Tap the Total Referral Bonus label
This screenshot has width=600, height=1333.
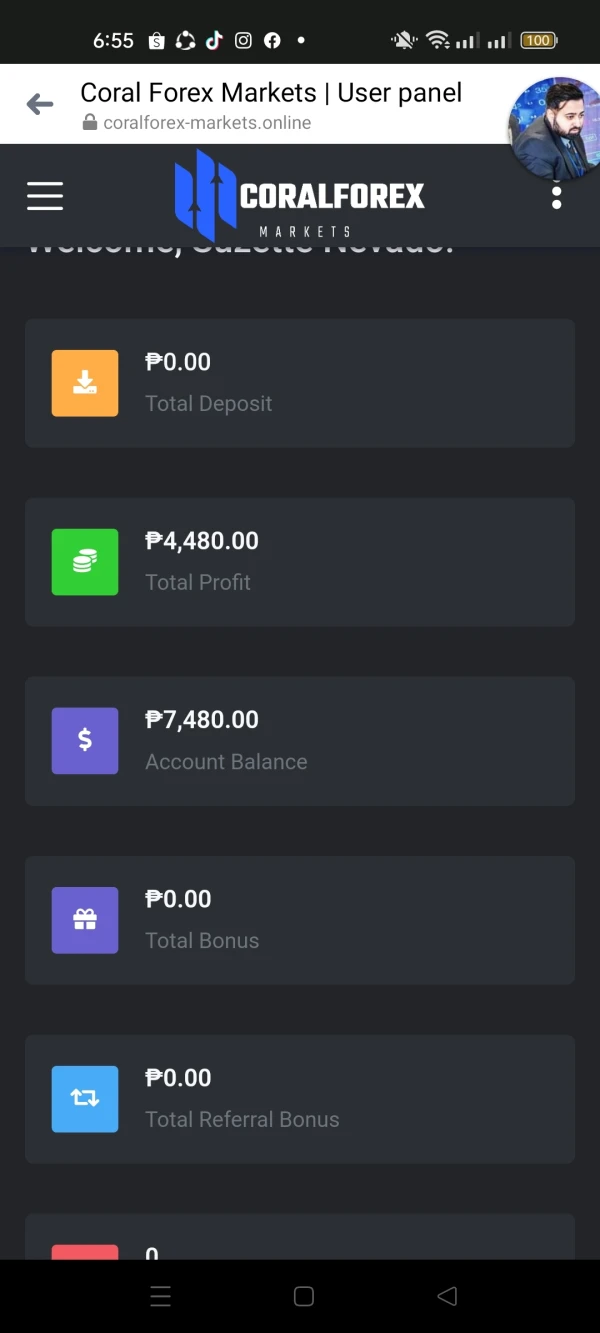(x=242, y=1120)
